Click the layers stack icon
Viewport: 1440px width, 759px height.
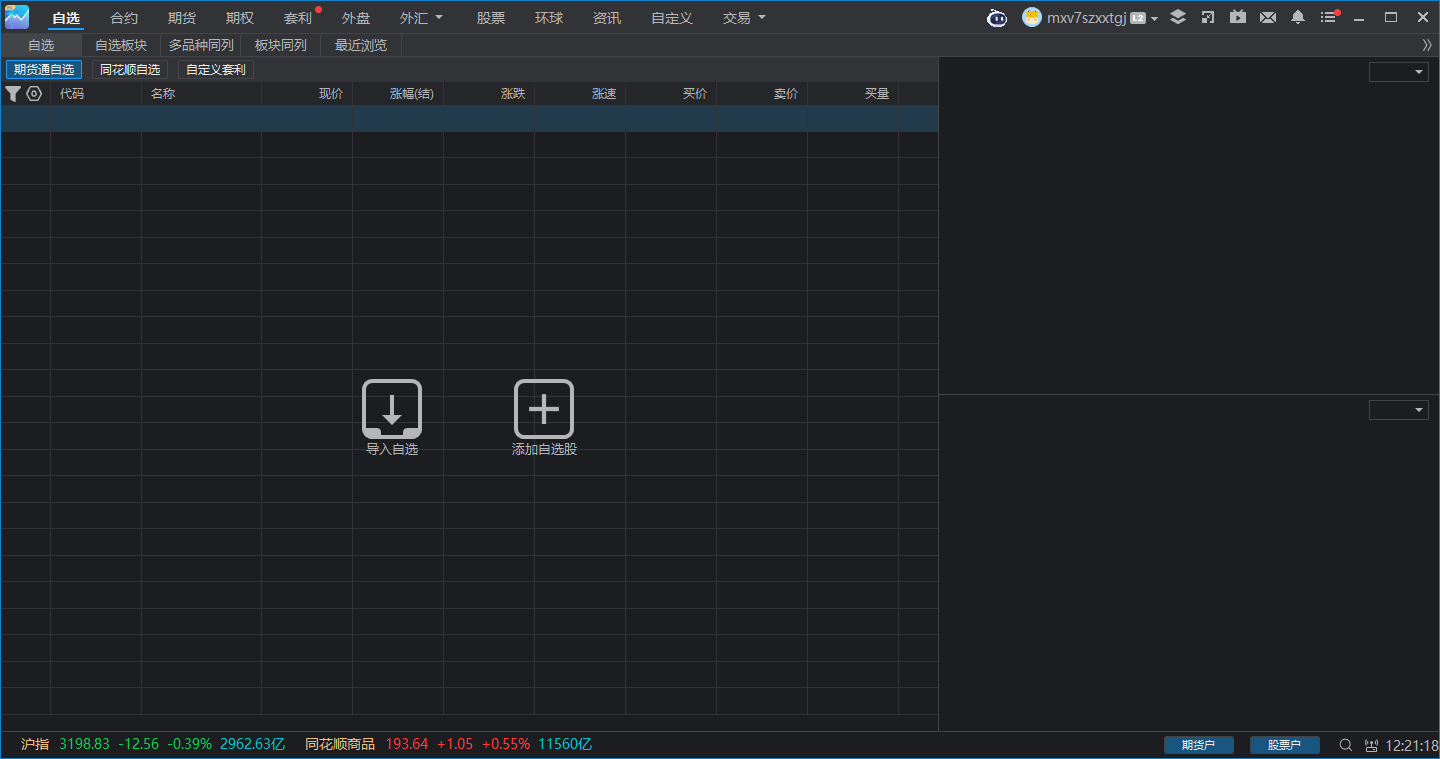point(1178,18)
